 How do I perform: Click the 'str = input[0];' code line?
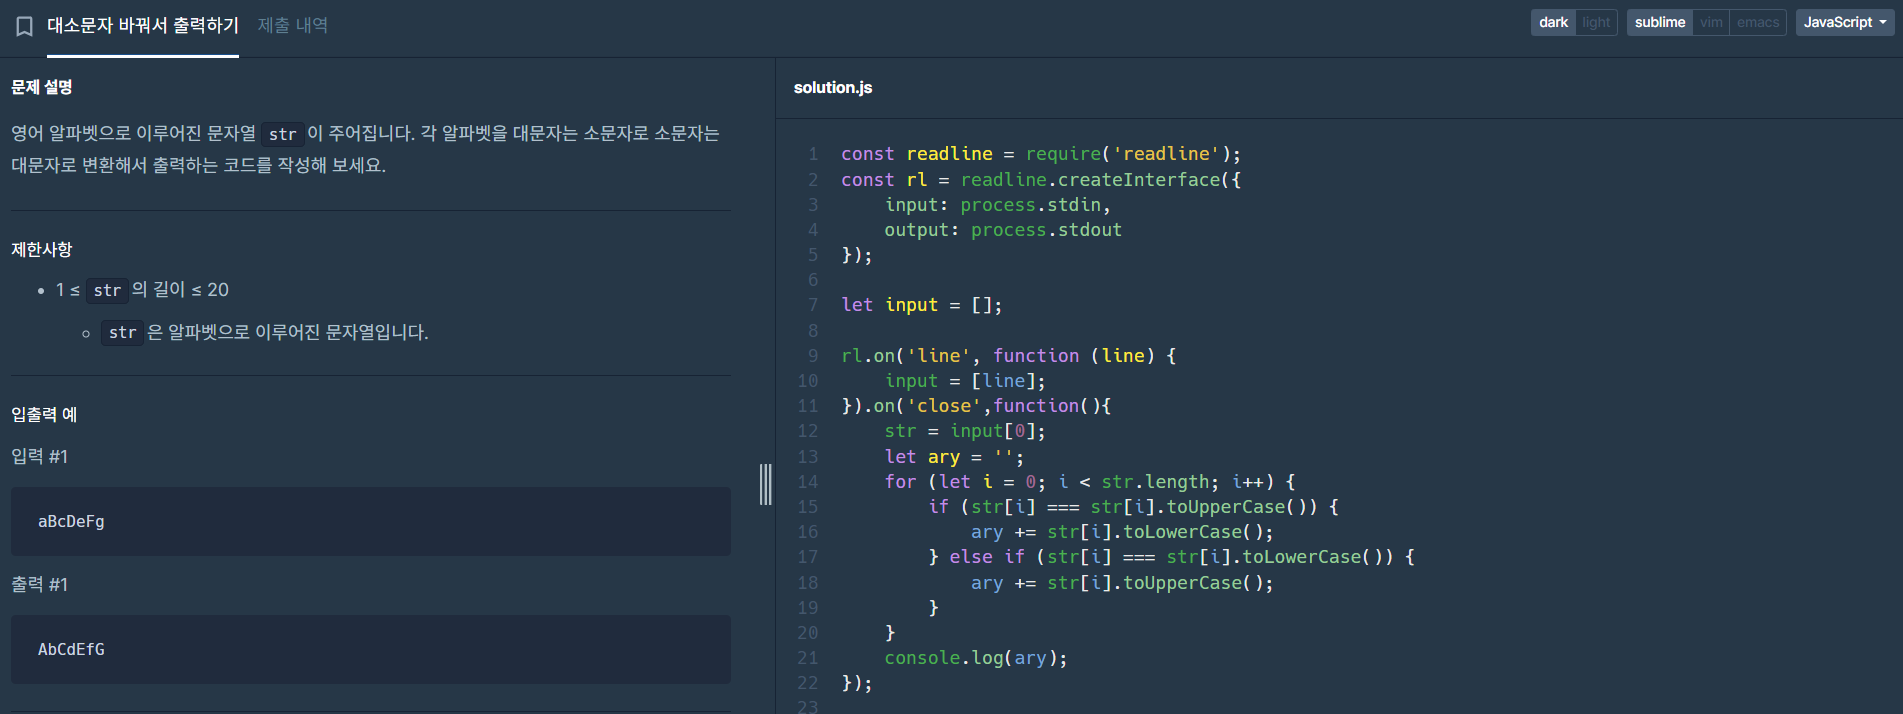965,431
